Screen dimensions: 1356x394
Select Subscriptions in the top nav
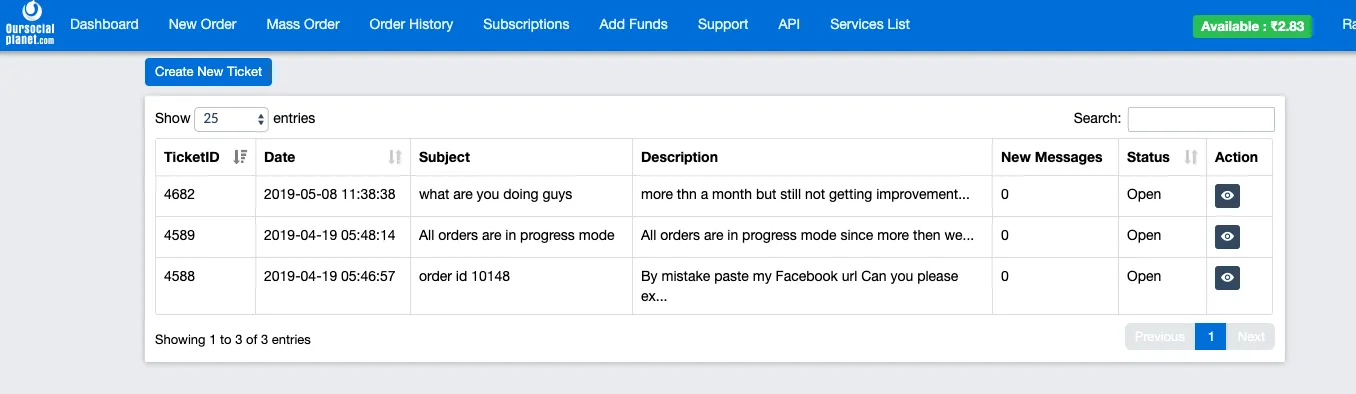click(x=526, y=24)
